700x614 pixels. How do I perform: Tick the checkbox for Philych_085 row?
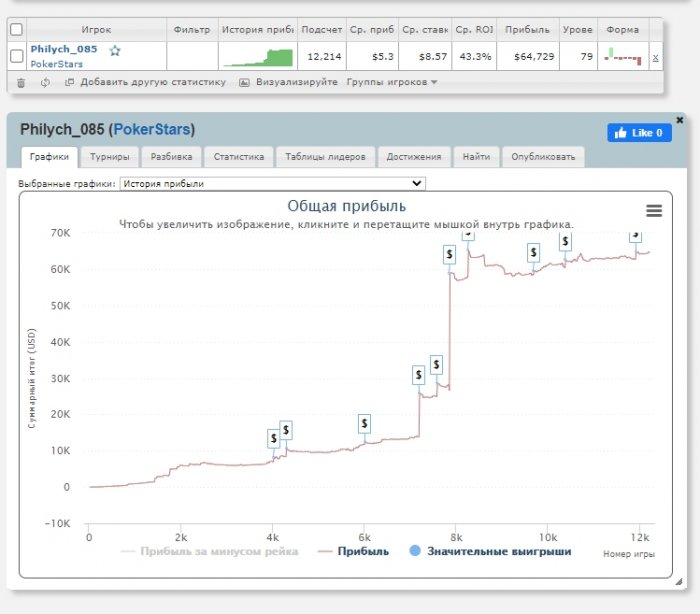click(x=17, y=56)
